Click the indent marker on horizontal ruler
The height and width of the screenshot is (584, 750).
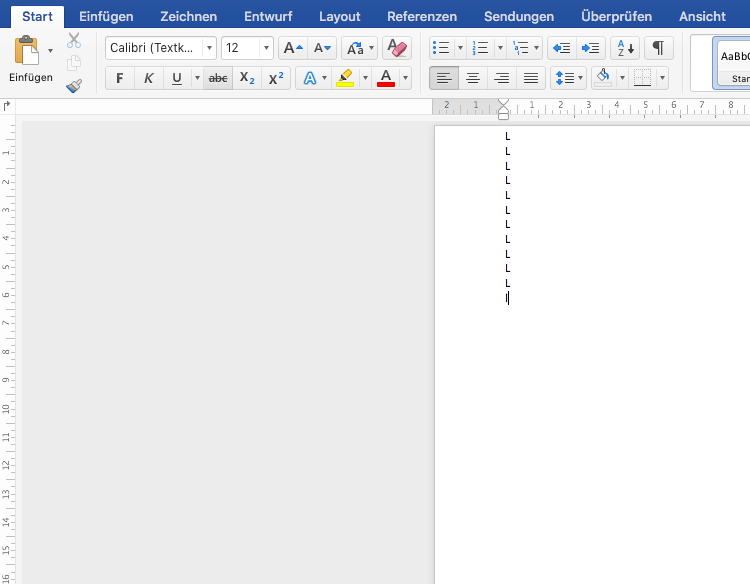pos(503,109)
